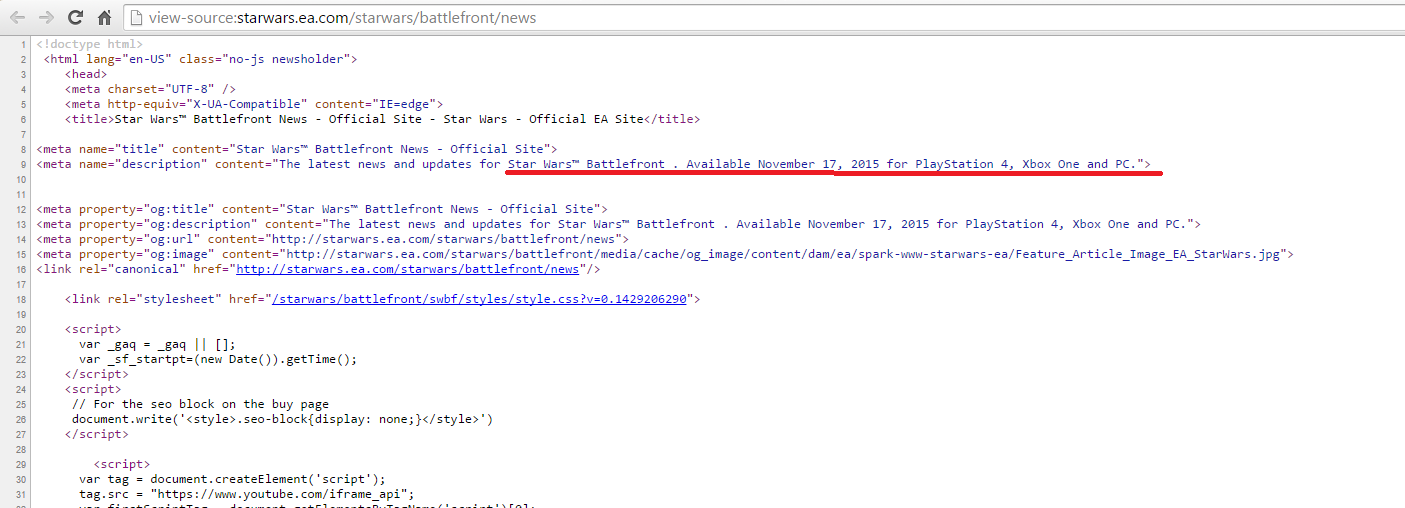Go to the Home page icon

click(x=104, y=18)
